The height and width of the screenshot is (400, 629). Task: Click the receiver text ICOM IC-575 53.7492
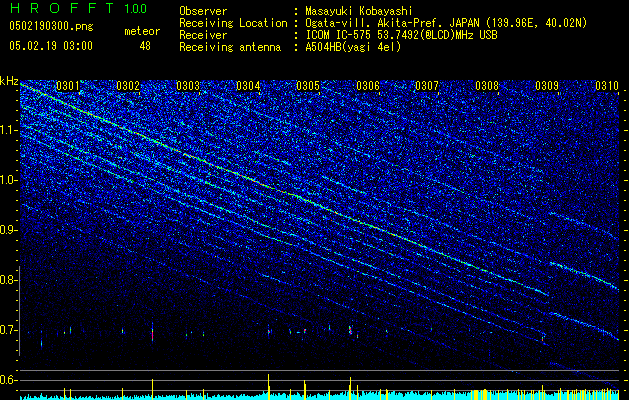tap(401, 35)
